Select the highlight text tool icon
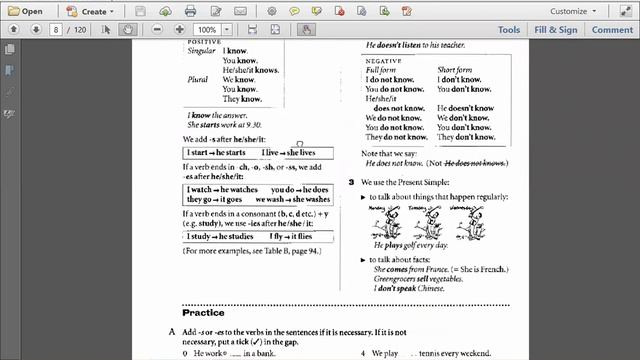The image size is (640, 360). (317, 11)
